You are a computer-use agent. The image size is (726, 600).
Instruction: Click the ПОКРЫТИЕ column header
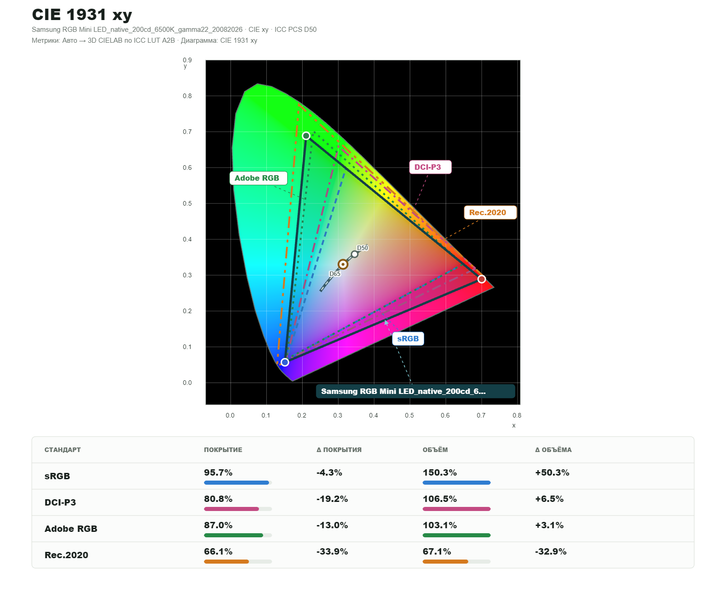[223, 450]
